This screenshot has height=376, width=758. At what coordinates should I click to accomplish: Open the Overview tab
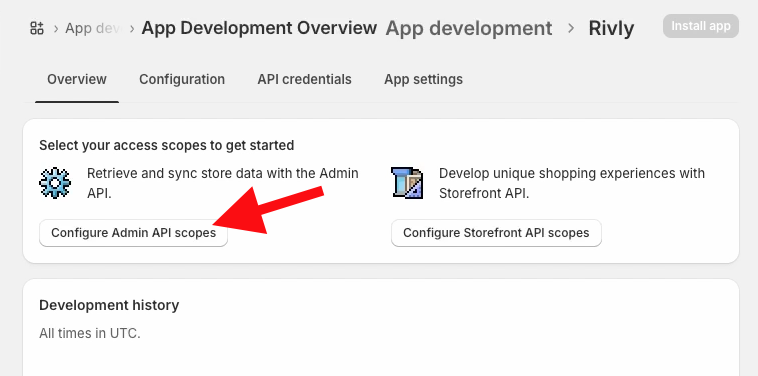pos(77,79)
